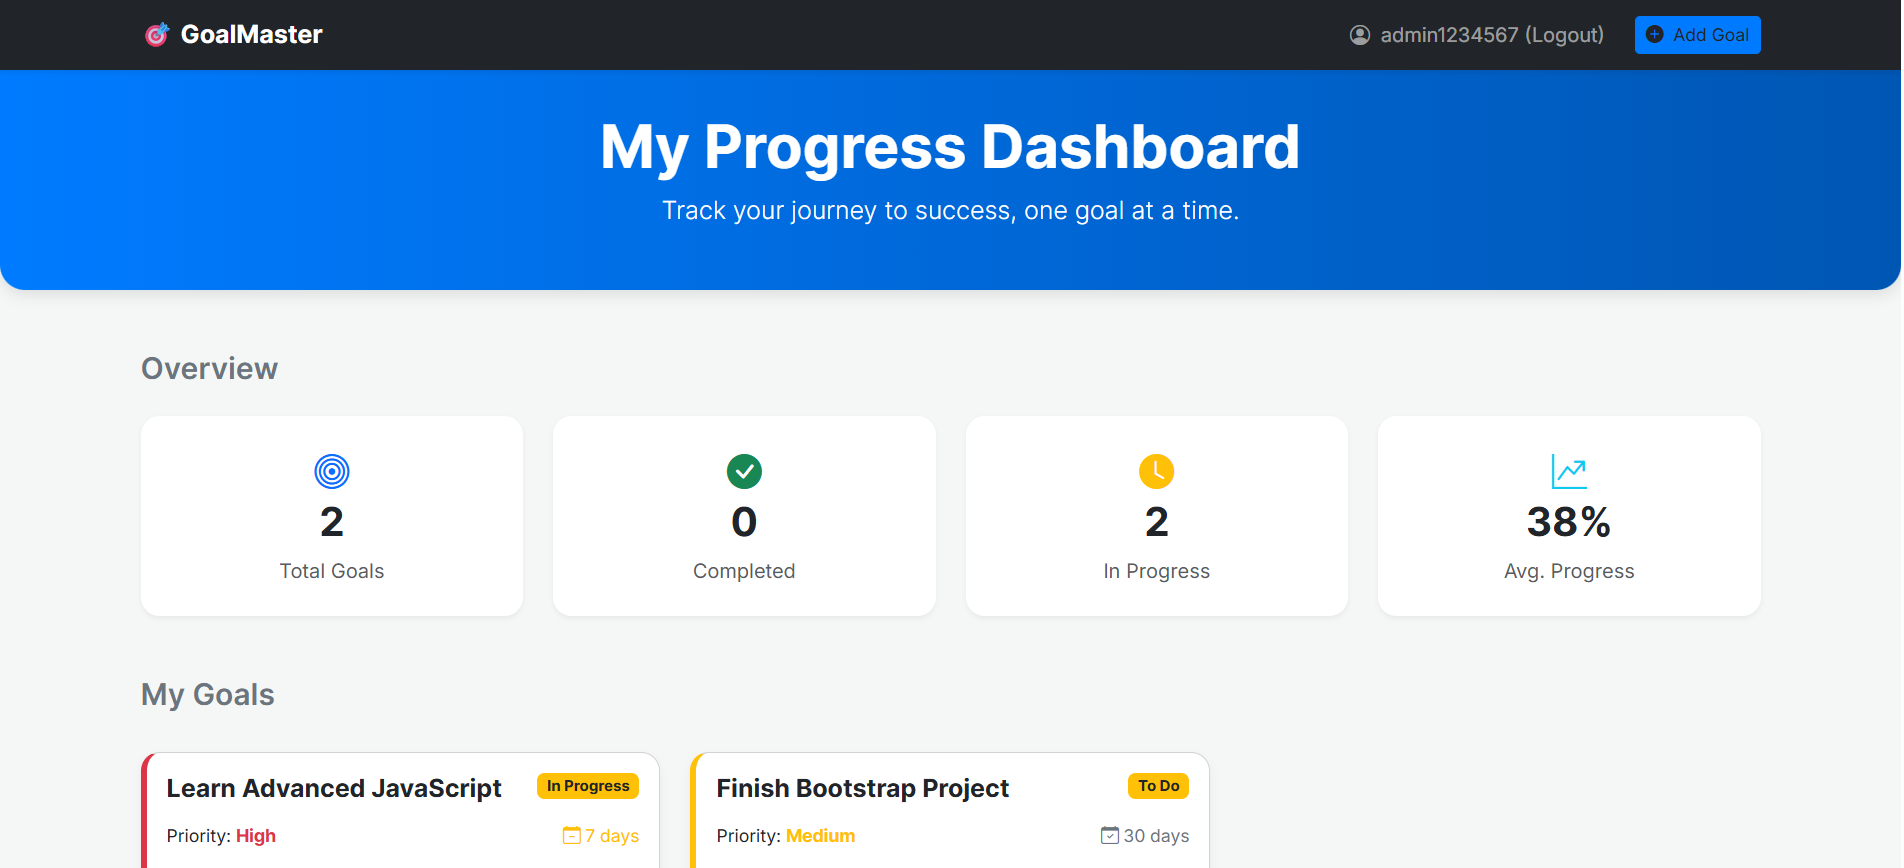The width and height of the screenshot is (1904, 868).
Task: Click the yellow clock In Progress icon
Action: click(x=1156, y=471)
